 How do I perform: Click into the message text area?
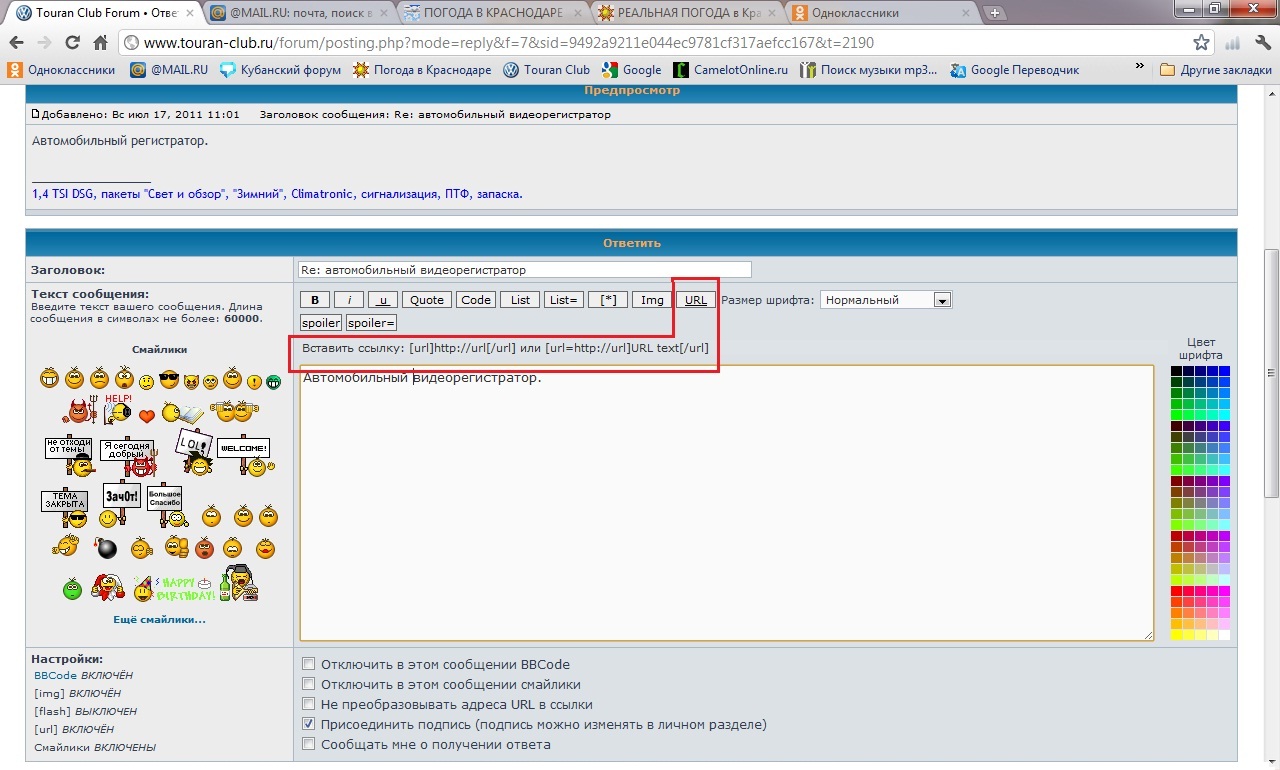pos(727,503)
